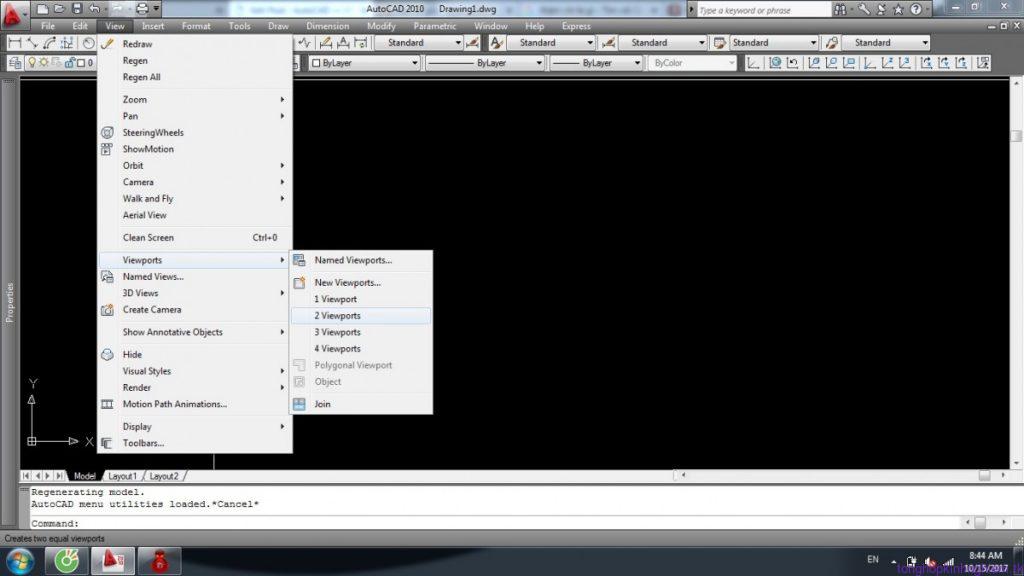
Task: Toggle the layer on/off lightbulb icon
Action: [x=32, y=62]
